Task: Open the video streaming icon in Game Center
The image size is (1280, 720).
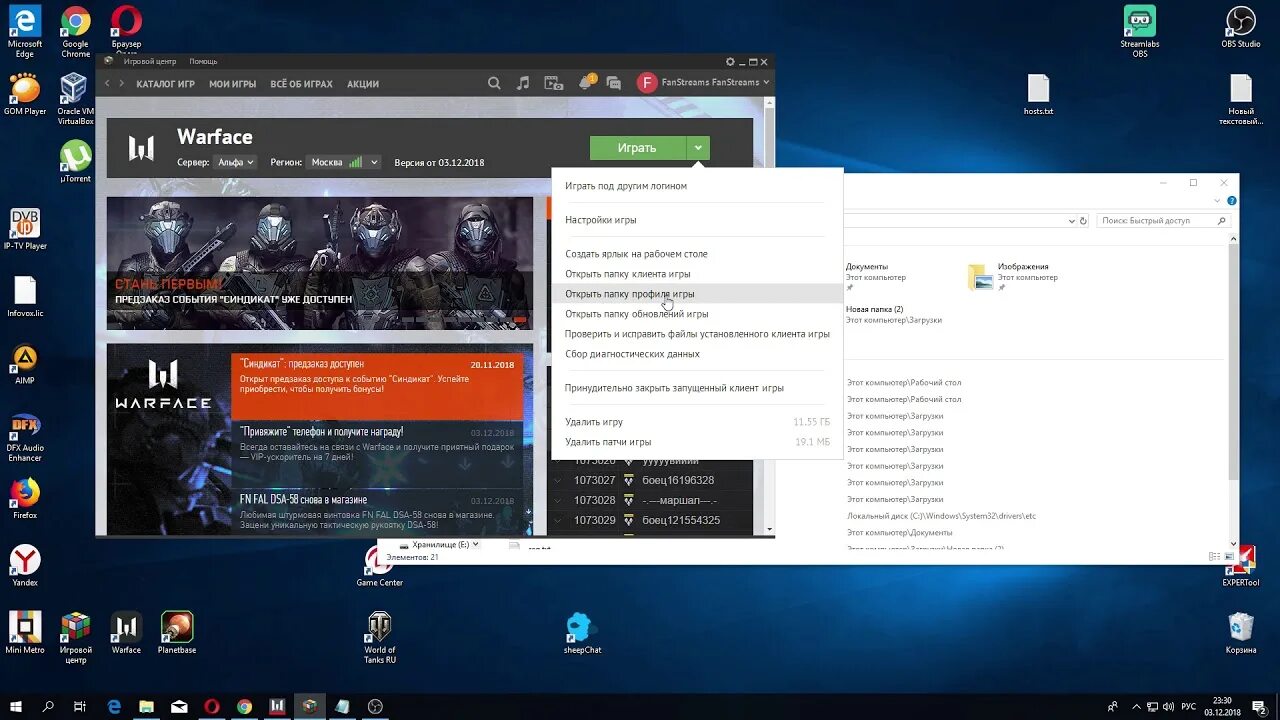Action: [x=553, y=83]
